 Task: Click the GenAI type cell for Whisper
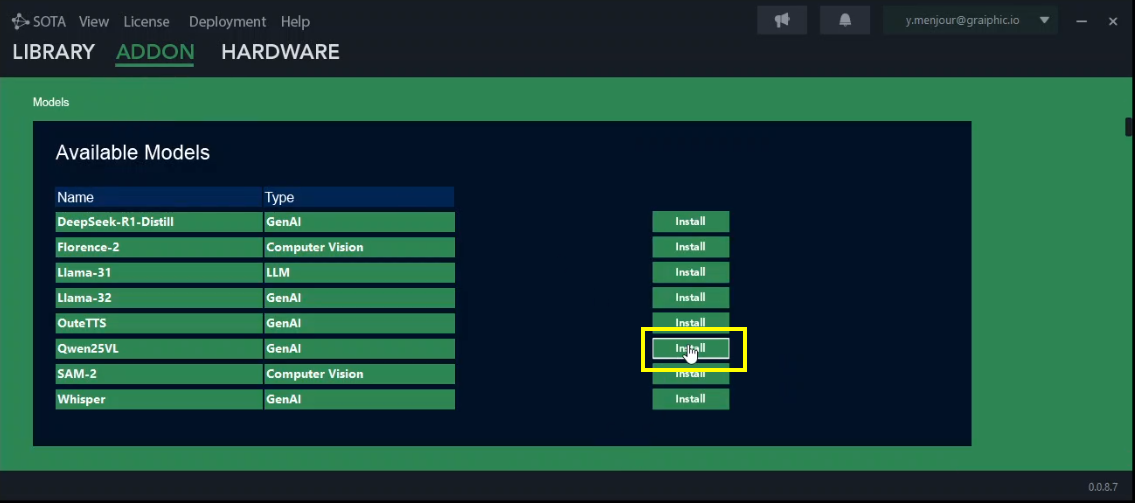359,399
